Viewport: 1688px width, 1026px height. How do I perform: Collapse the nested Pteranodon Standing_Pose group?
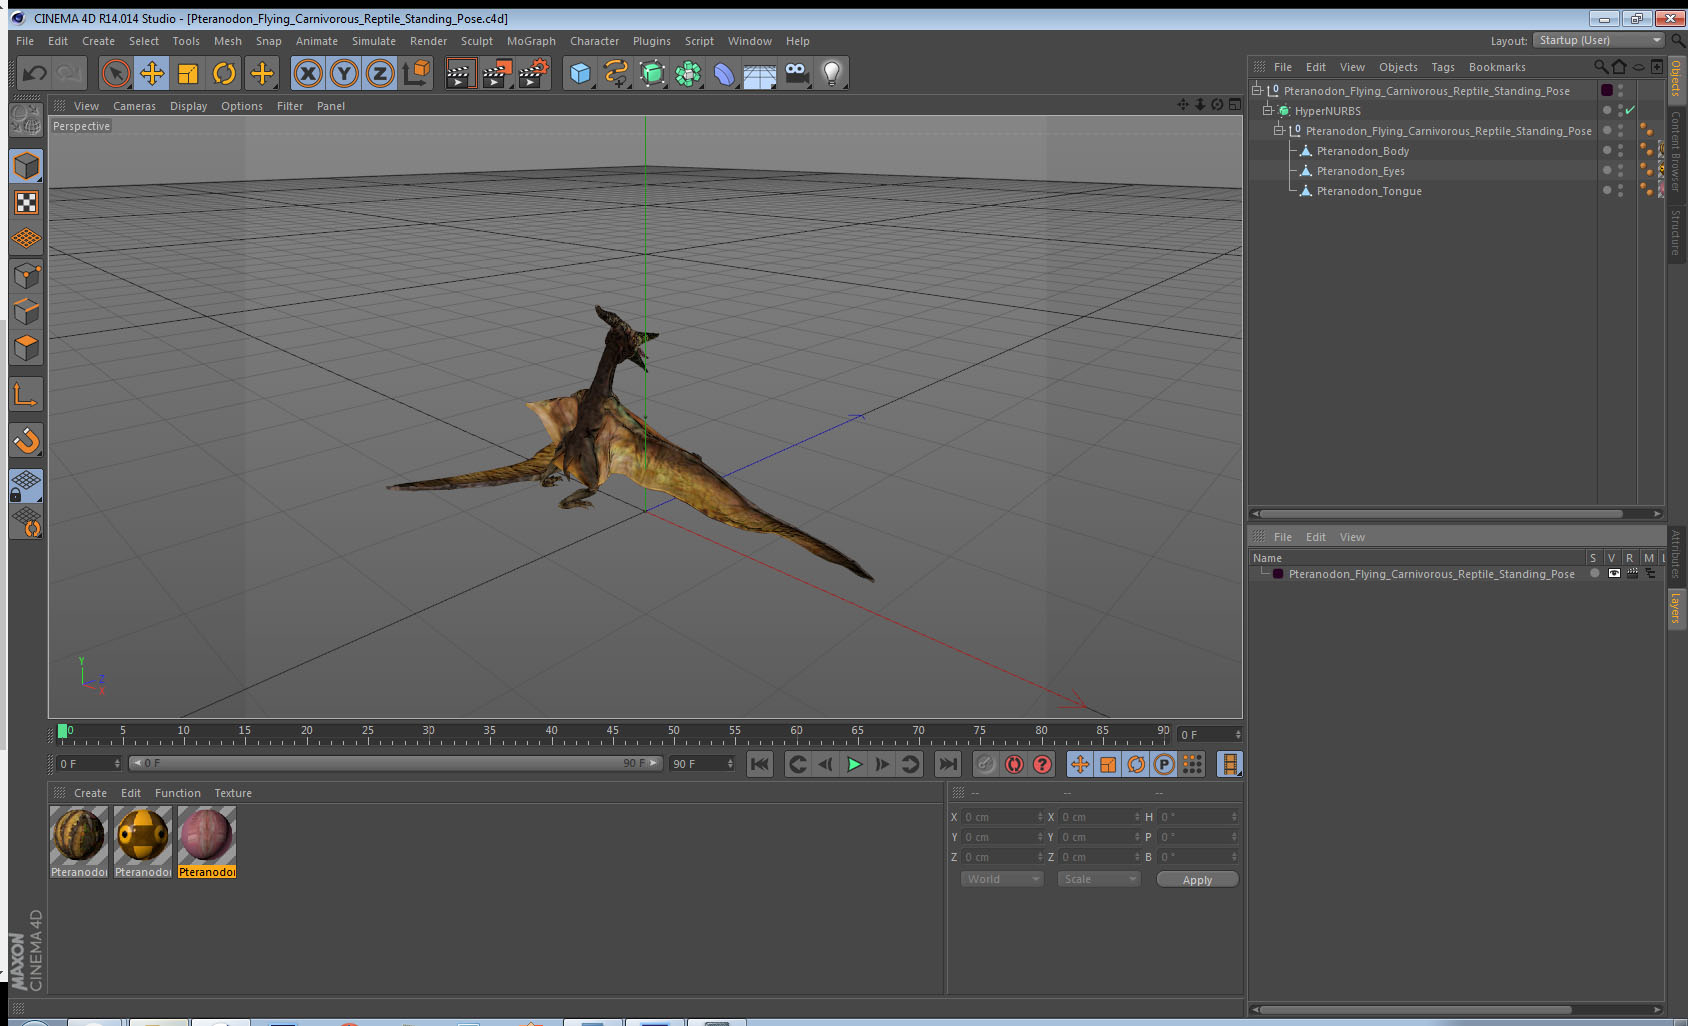[x=1278, y=130]
